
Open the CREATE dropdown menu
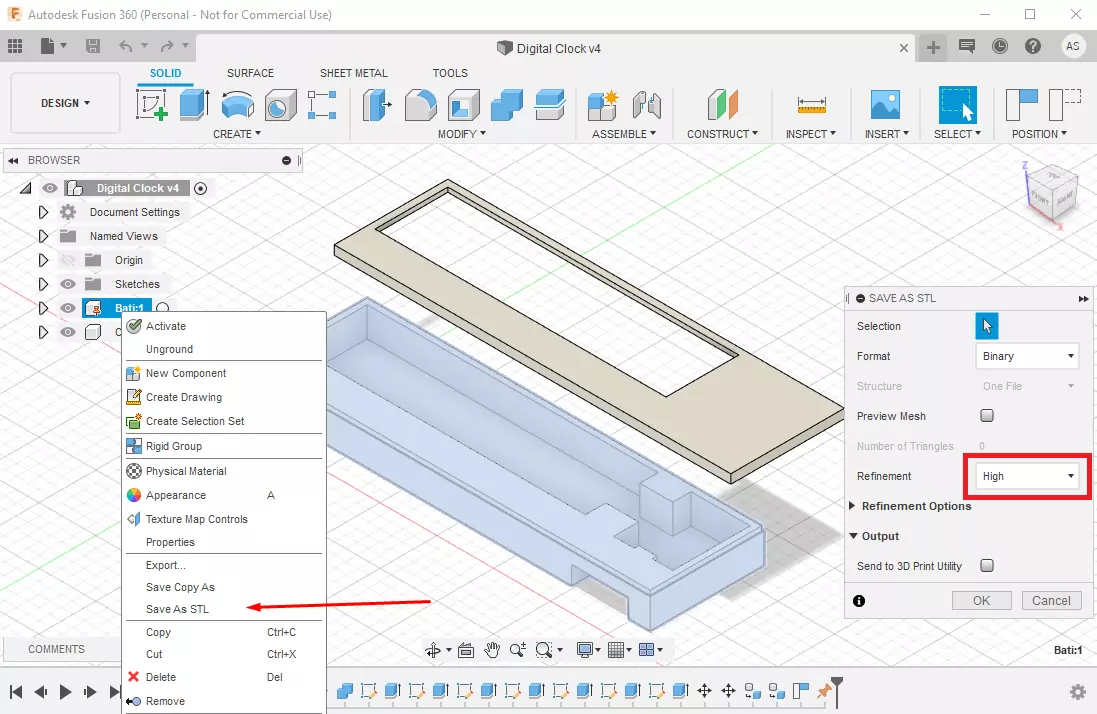pos(237,134)
